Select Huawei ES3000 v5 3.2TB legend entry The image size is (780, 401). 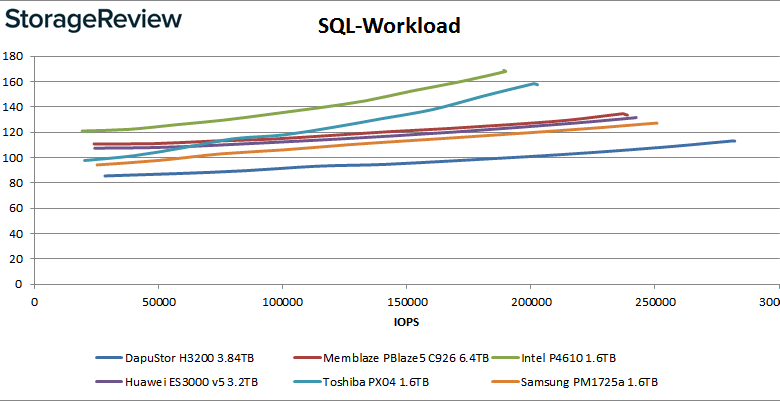click(x=177, y=382)
